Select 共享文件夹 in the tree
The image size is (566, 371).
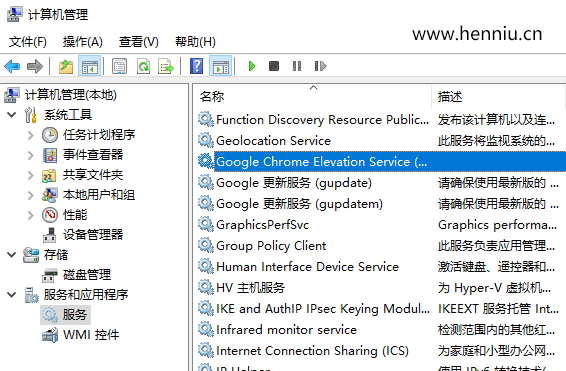(x=93, y=175)
